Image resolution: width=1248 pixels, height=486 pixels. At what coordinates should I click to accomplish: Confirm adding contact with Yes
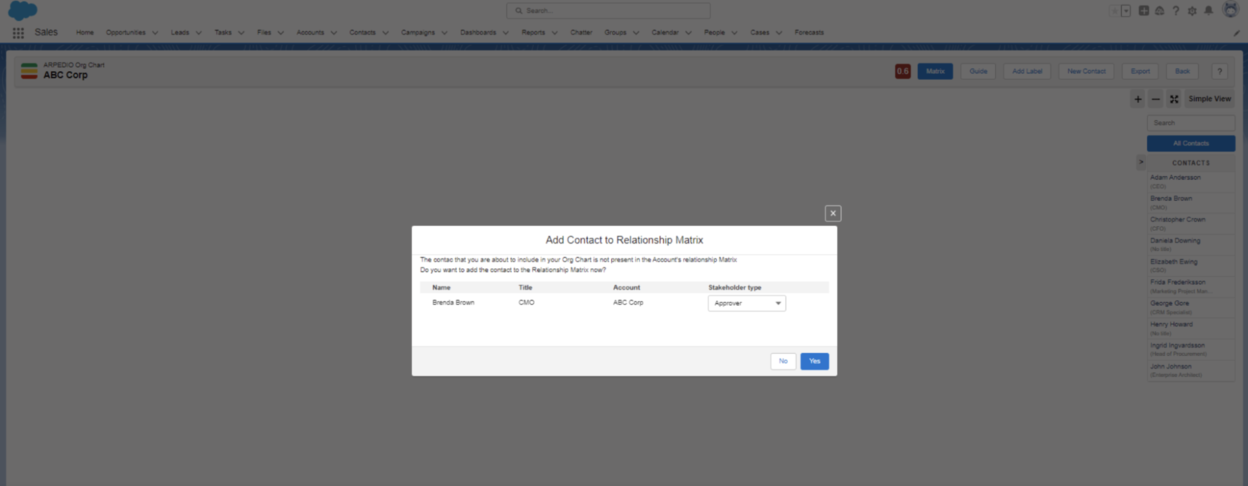(814, 361)
